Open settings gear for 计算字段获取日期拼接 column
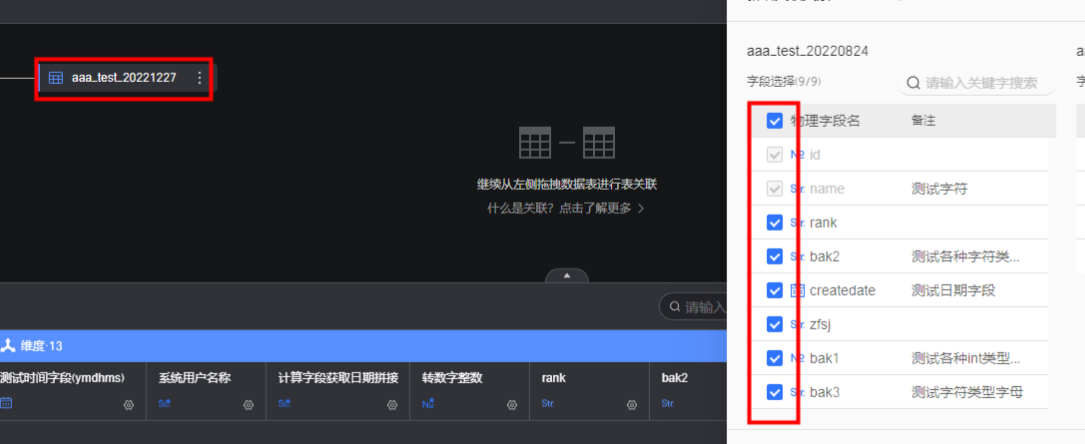 tap(391, 405)
